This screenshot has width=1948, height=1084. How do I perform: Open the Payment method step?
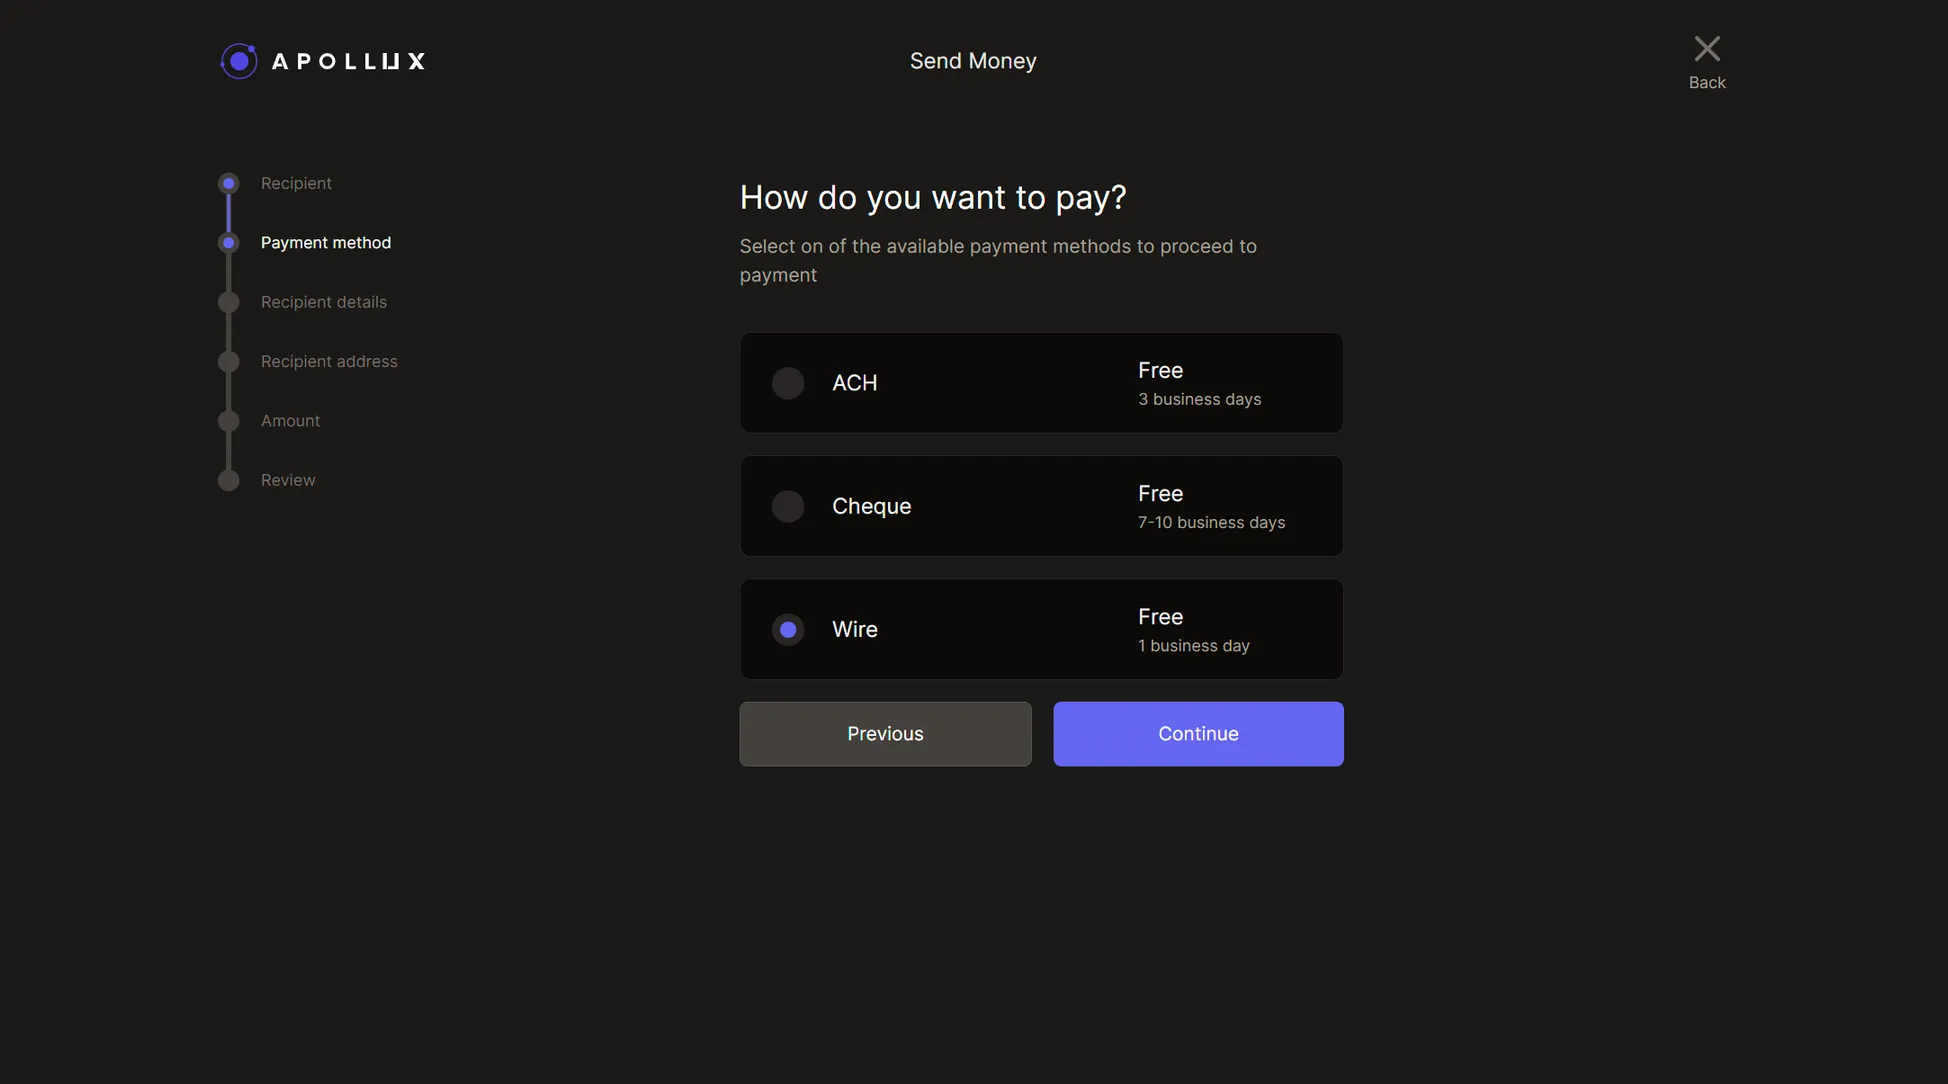326,243
